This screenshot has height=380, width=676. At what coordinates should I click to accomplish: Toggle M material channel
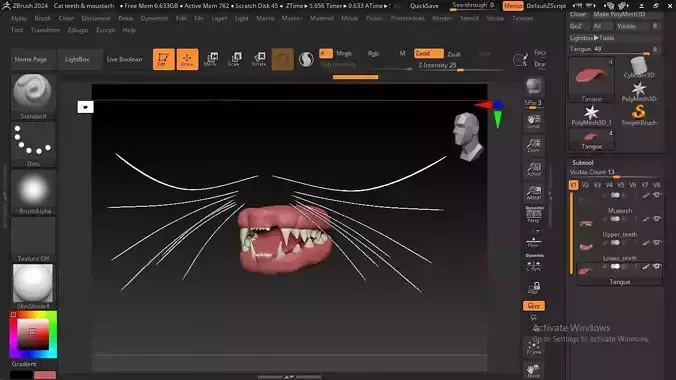click(x=402, y=53)
